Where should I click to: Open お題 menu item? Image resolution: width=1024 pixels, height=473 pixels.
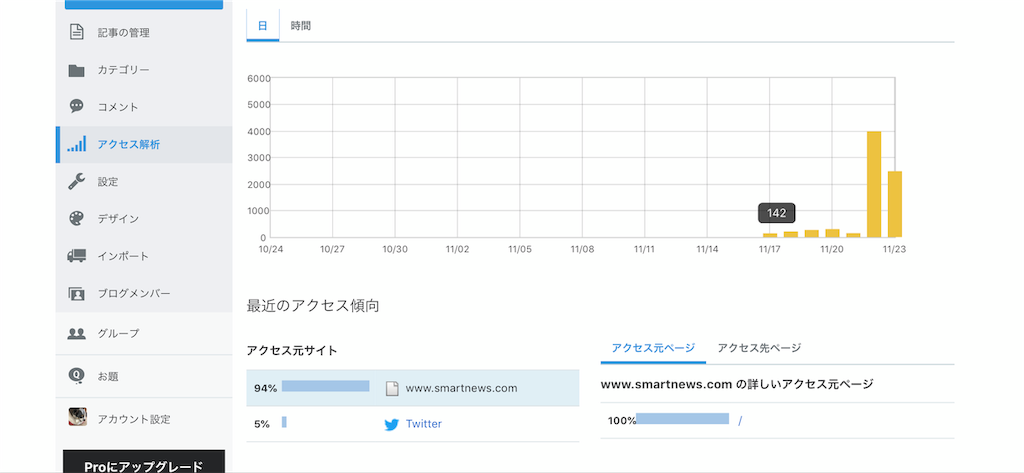click(144, 376)
